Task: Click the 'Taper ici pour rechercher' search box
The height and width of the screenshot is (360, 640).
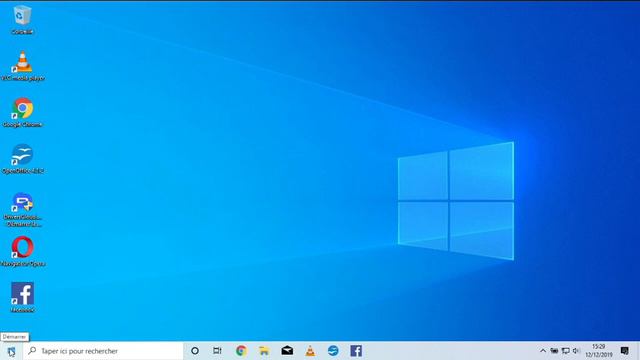Action: pyautogui.click(x=103, y=351)
